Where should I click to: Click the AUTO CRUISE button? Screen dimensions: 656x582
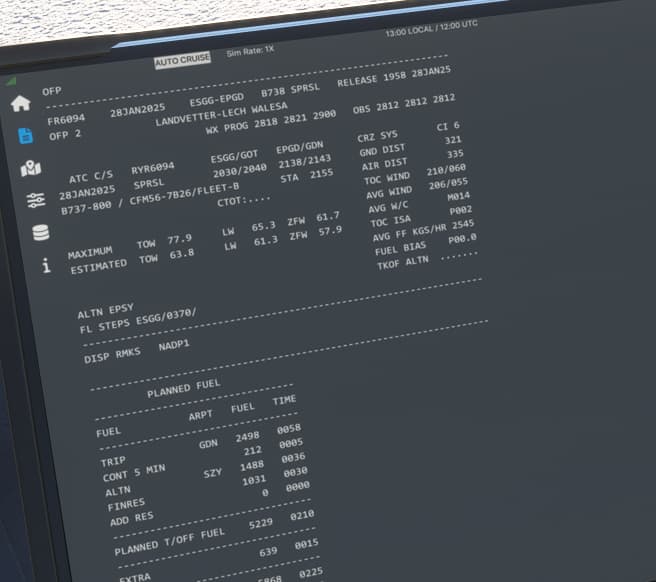click(x=182, y=61)
